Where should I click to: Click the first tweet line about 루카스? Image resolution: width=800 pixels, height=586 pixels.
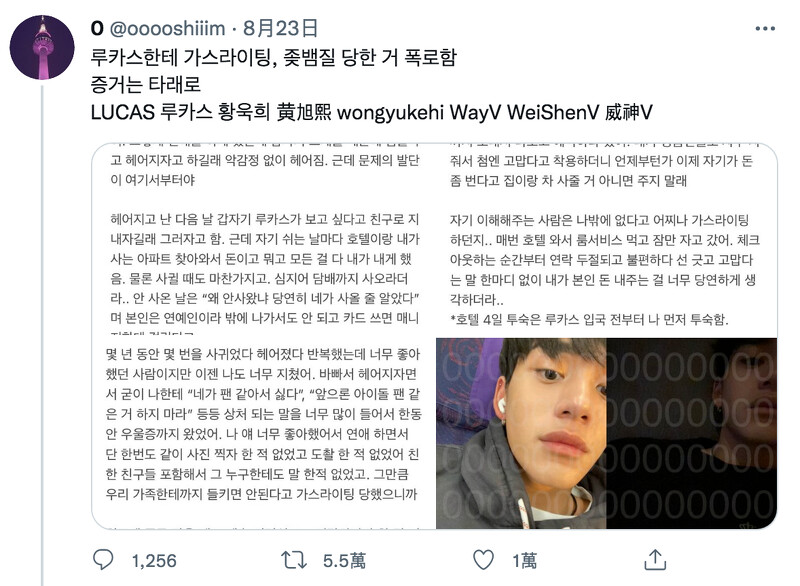pyautogui.click(x=273, y=57)
